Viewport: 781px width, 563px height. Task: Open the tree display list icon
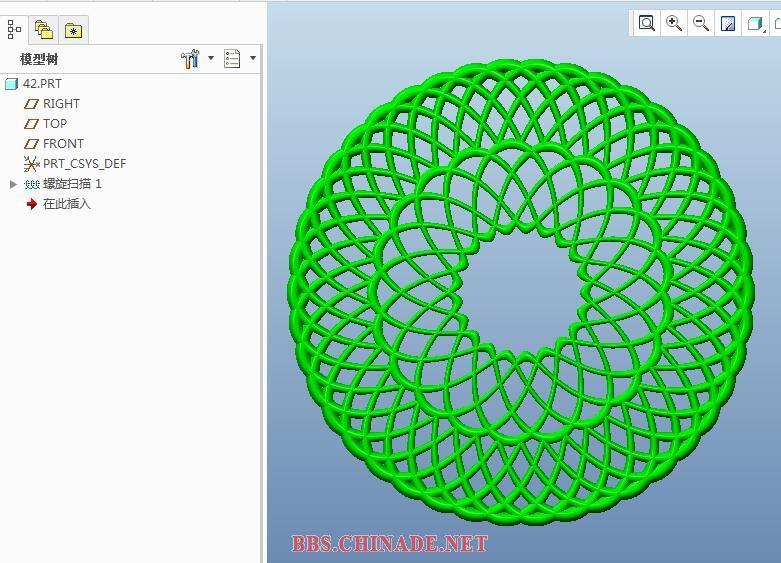point(232,58)
